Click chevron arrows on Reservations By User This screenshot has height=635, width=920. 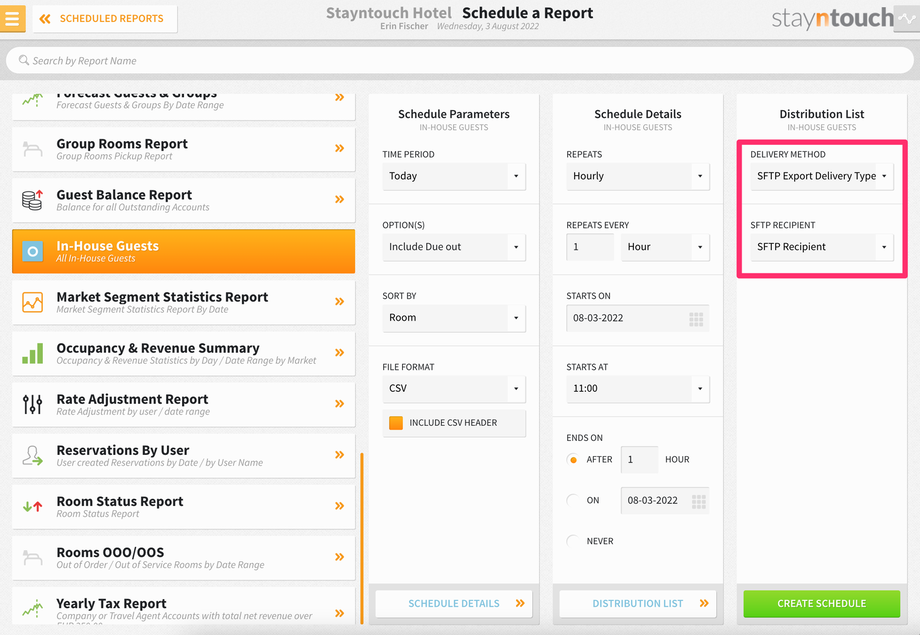click(339, 455)
